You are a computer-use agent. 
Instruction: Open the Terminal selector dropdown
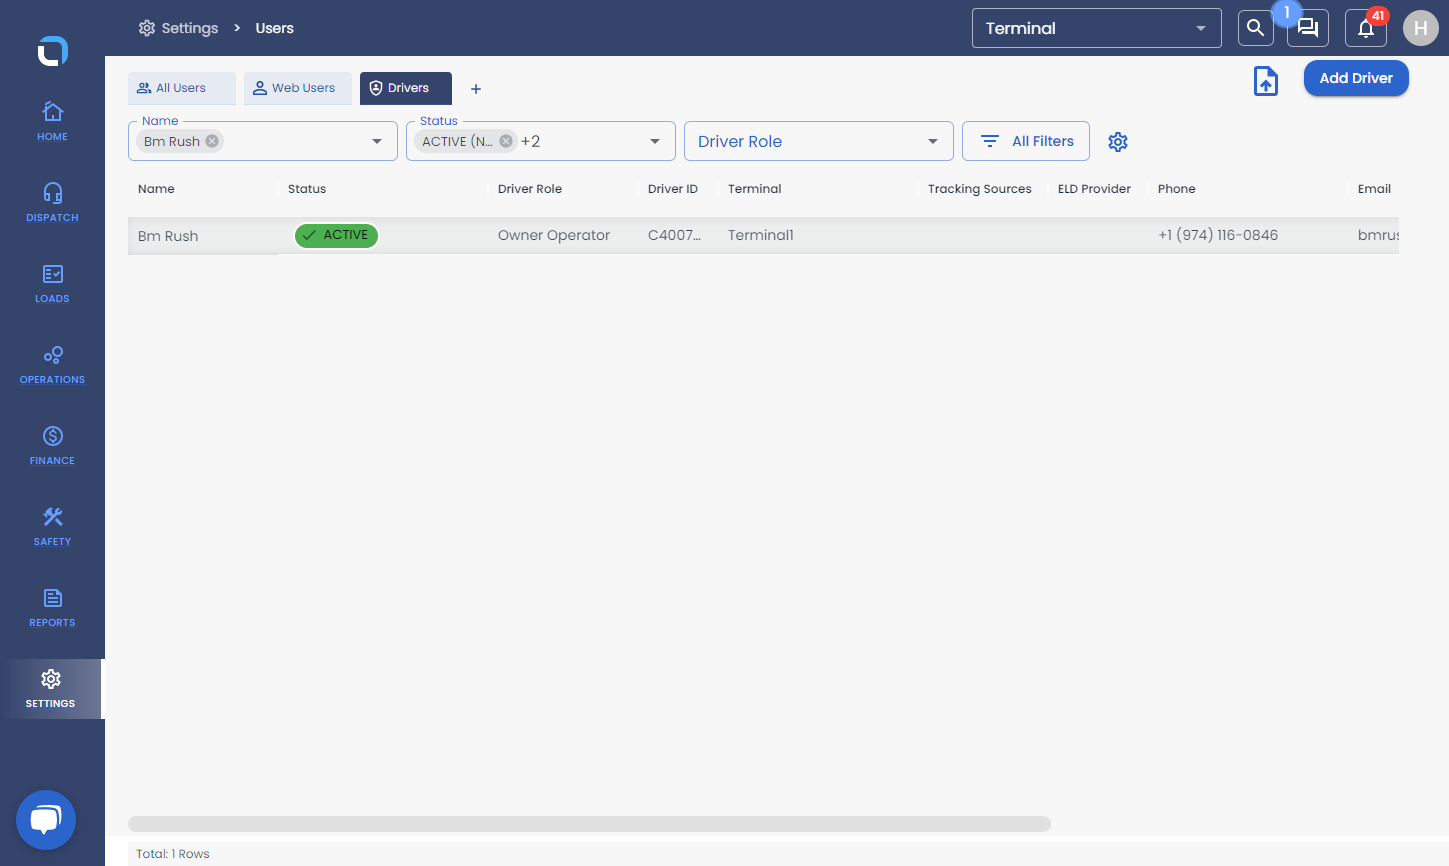point(1097,28)
